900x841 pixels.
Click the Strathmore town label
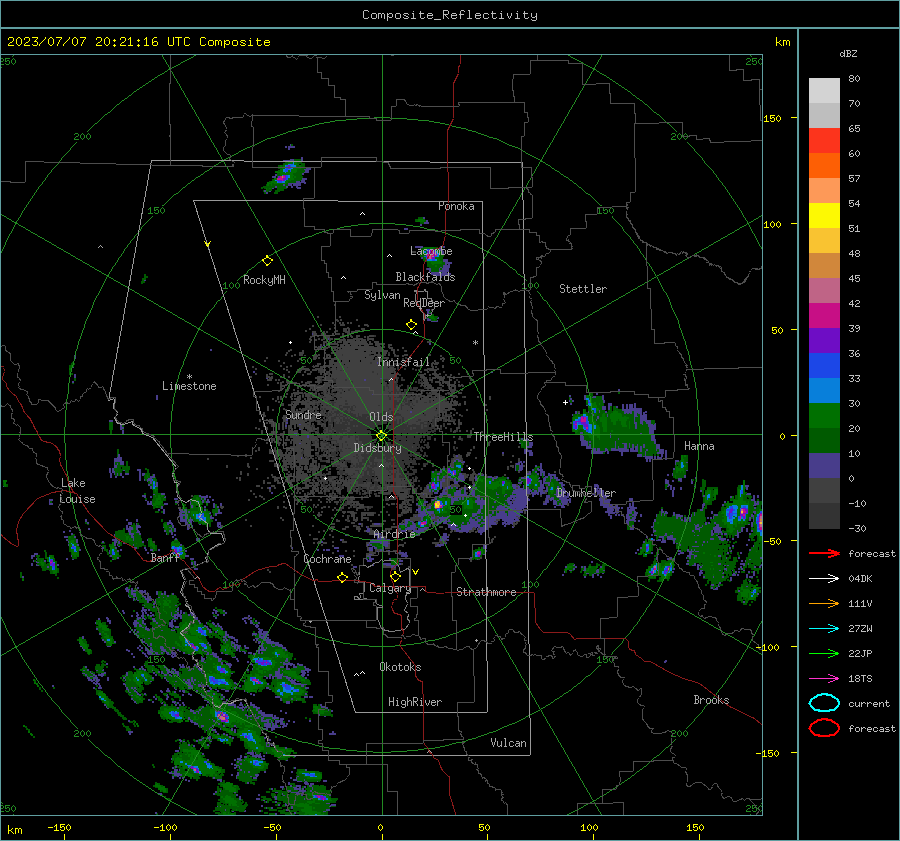point(486,592)
